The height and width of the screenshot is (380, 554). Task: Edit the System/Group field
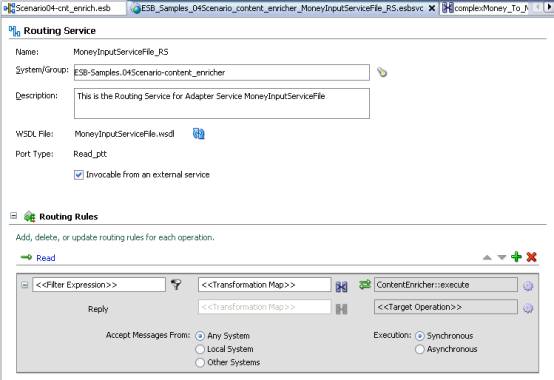click(x=222, y=72)
